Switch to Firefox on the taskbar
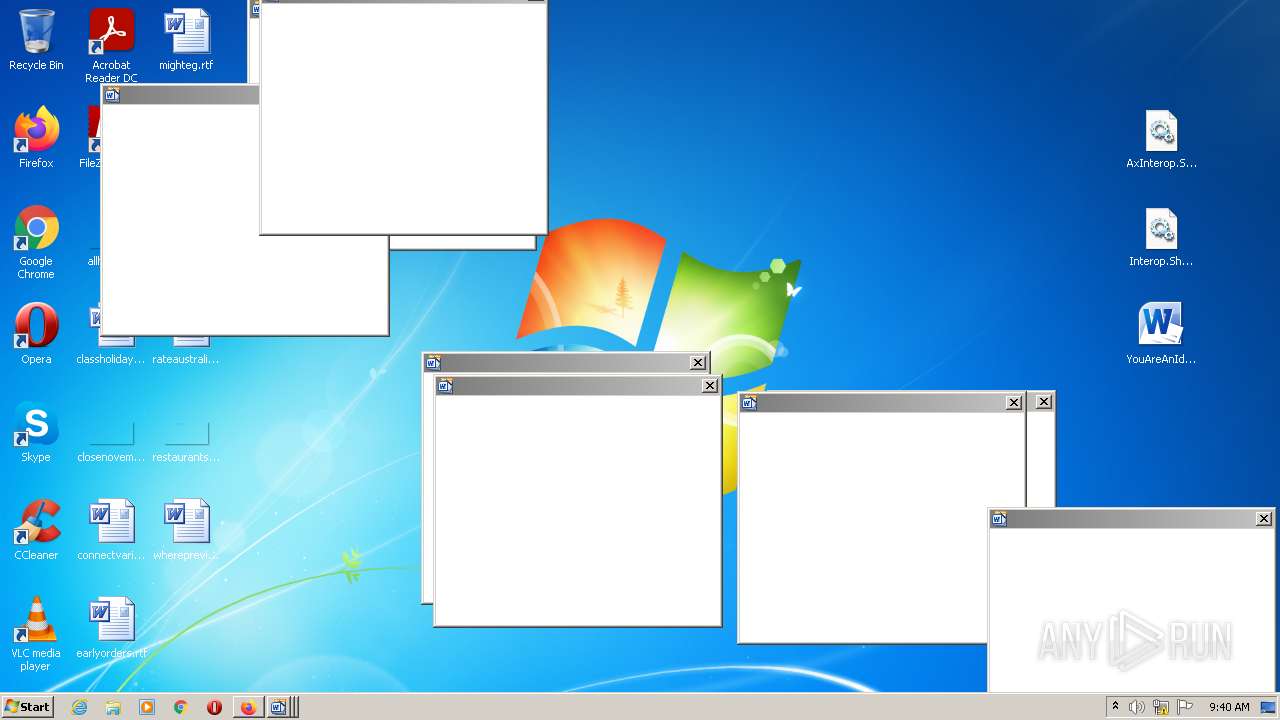 [x=248, y=707]
